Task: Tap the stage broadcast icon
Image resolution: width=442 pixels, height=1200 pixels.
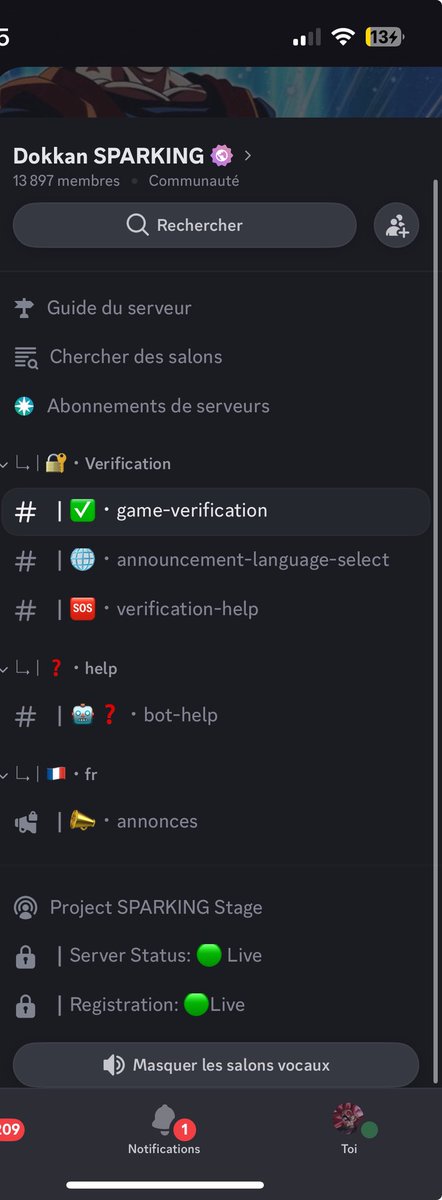Action: pos(26,907)
